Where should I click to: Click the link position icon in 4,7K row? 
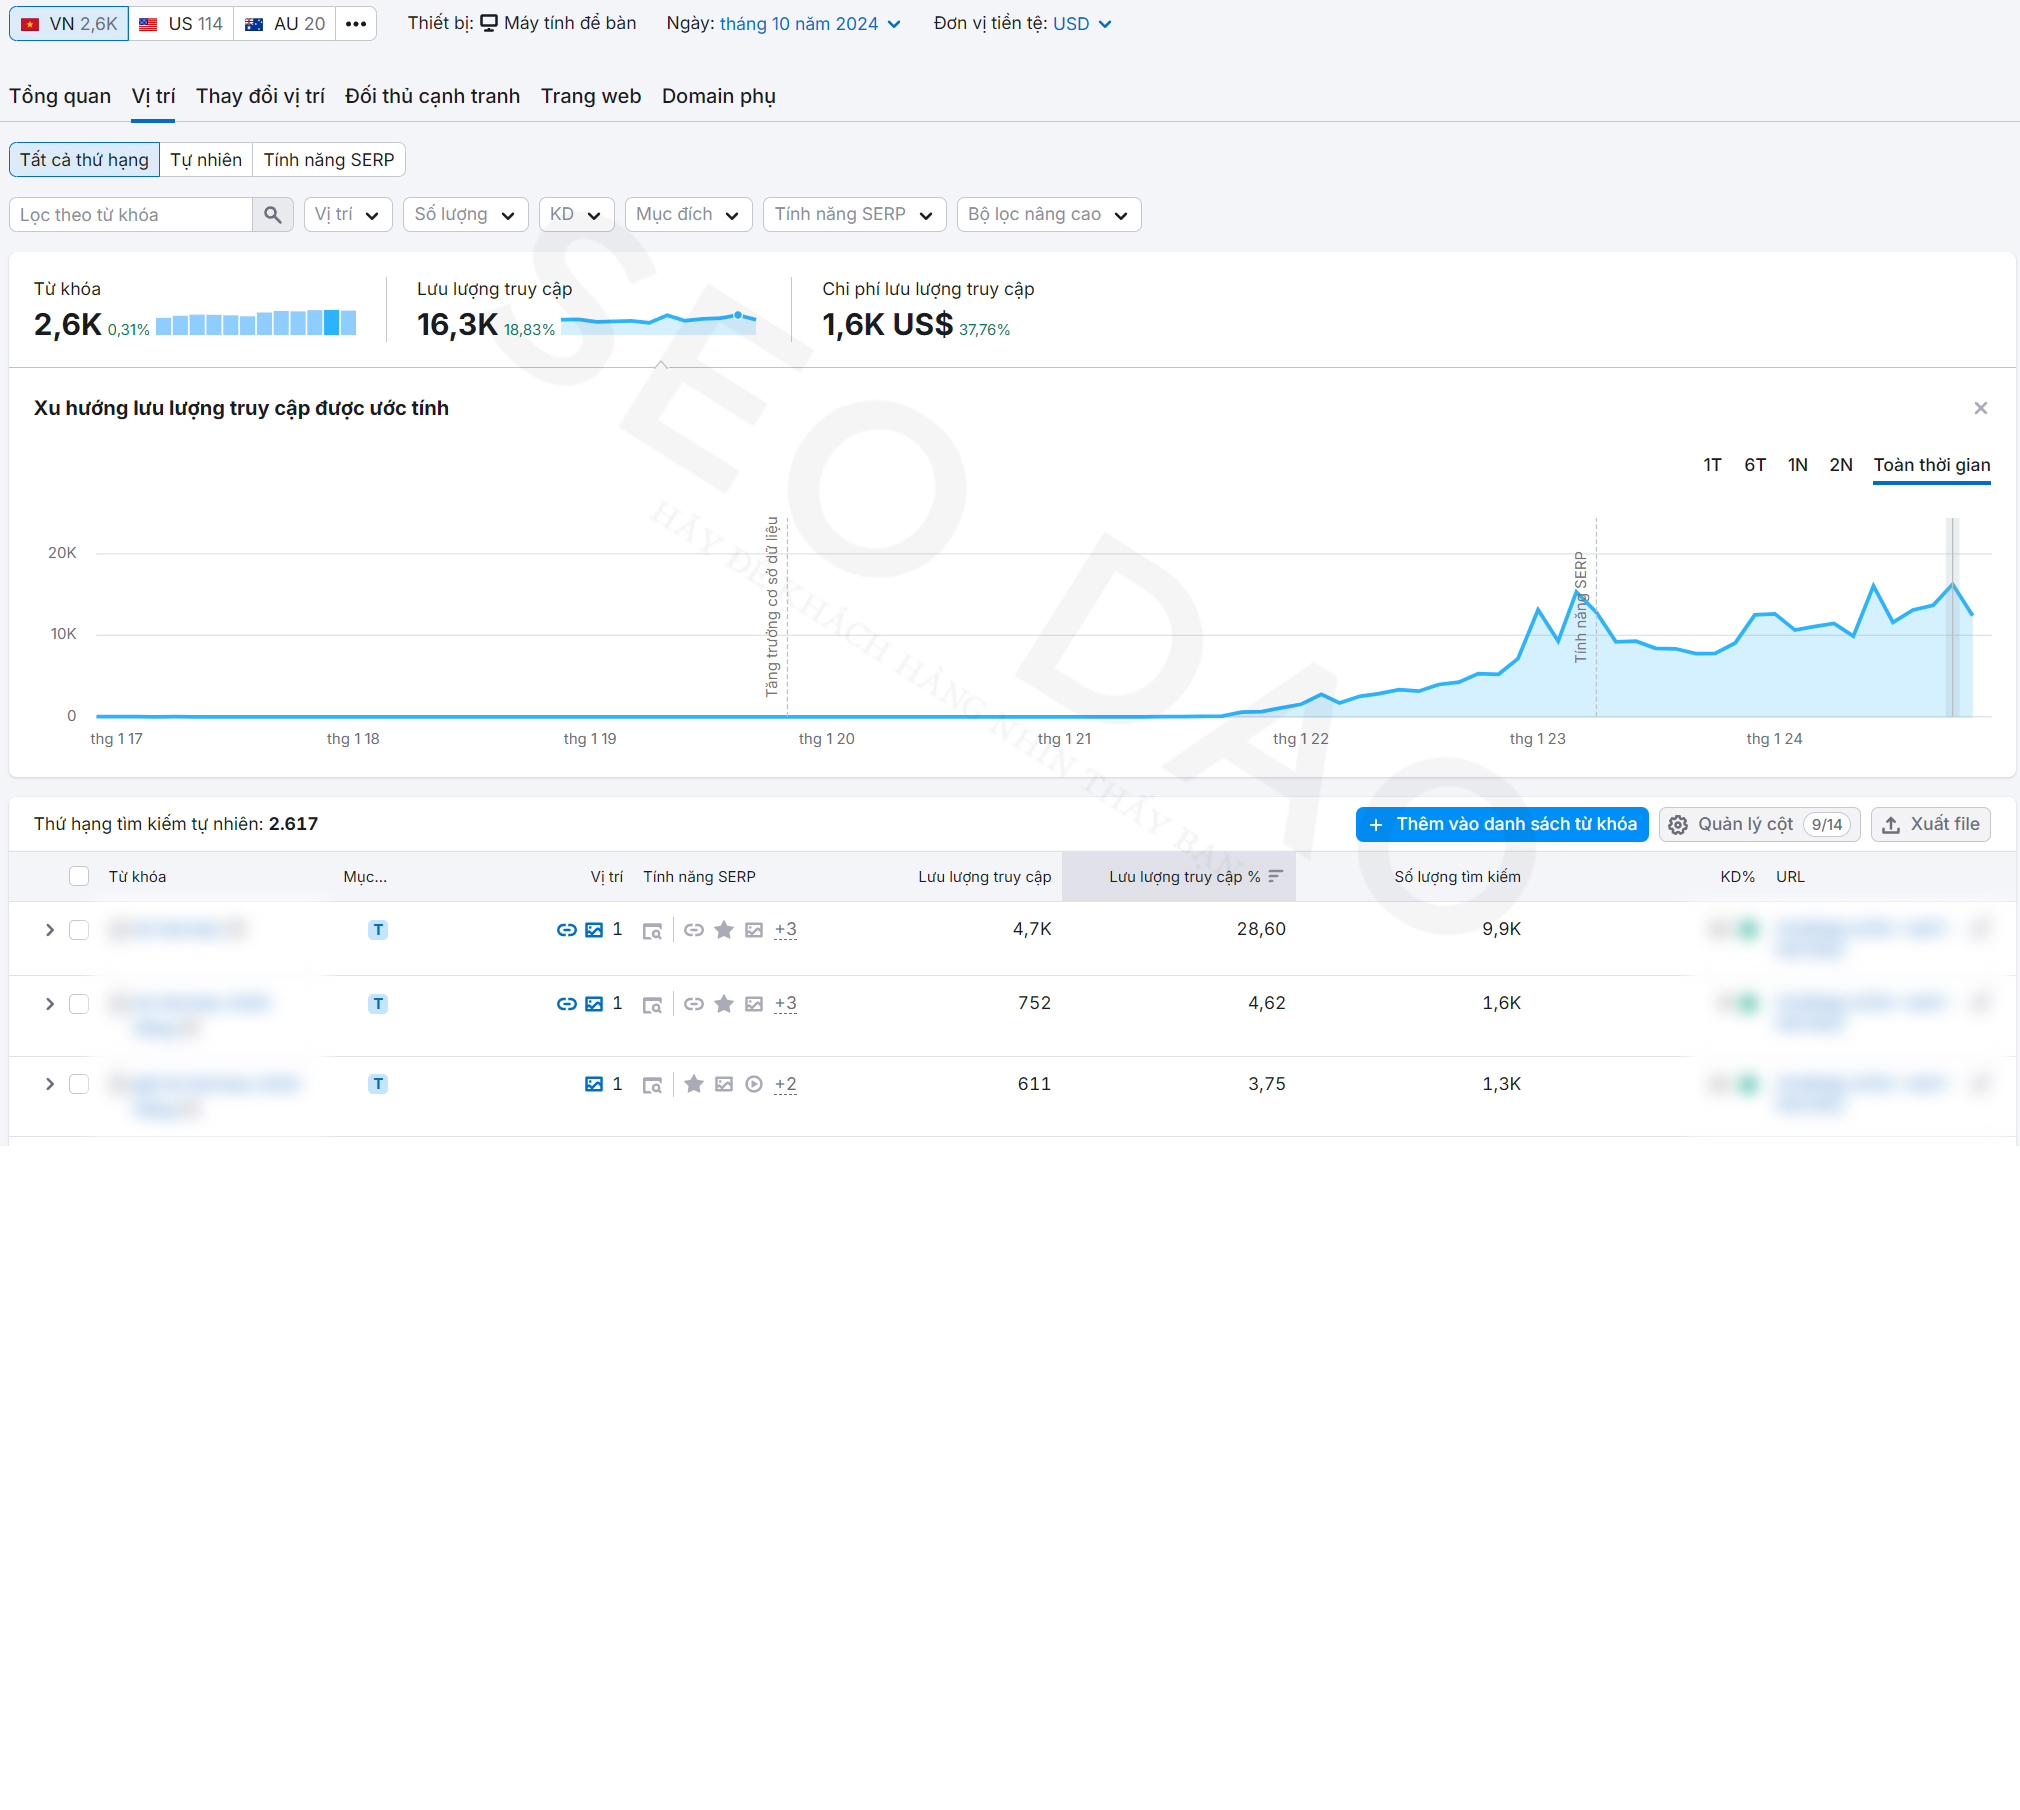566,930
